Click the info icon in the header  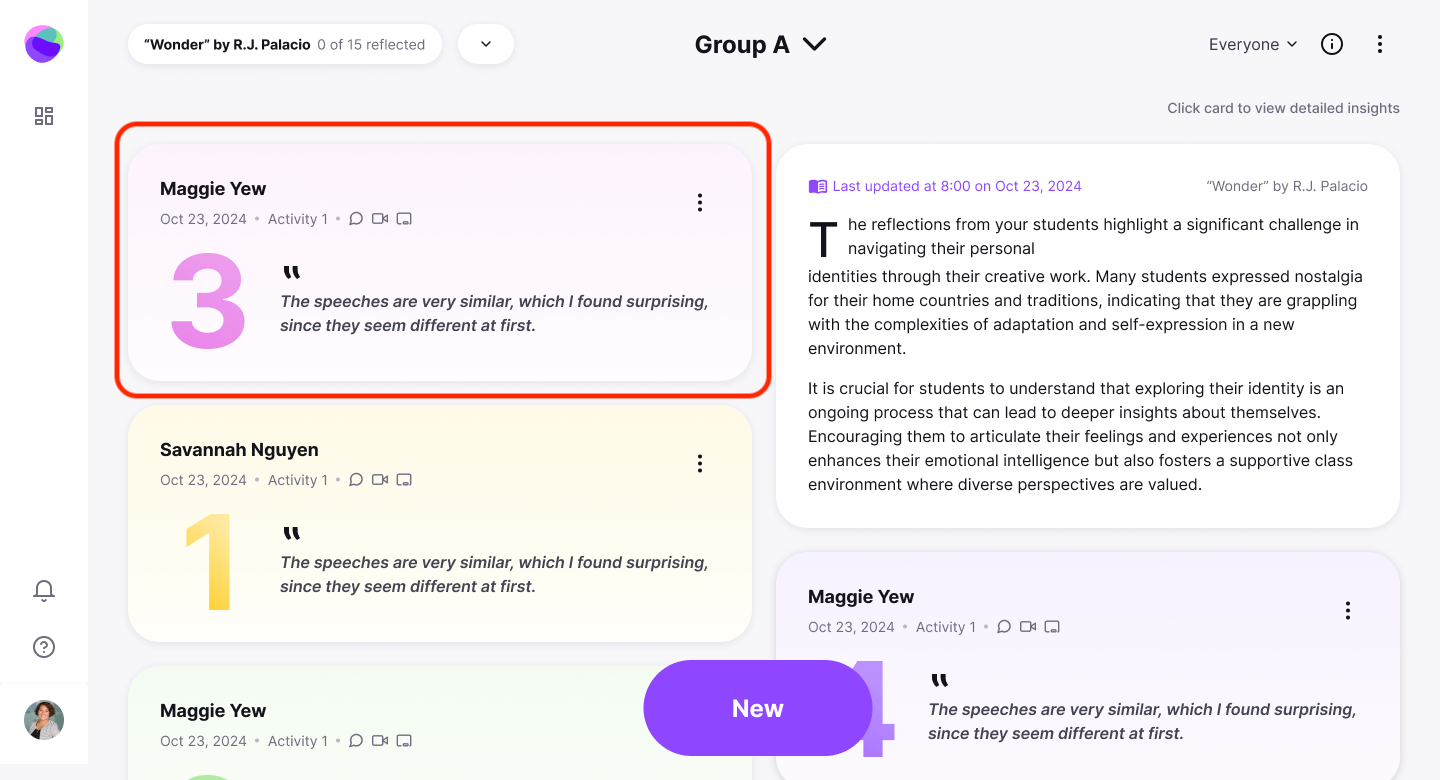point(1332,44)
